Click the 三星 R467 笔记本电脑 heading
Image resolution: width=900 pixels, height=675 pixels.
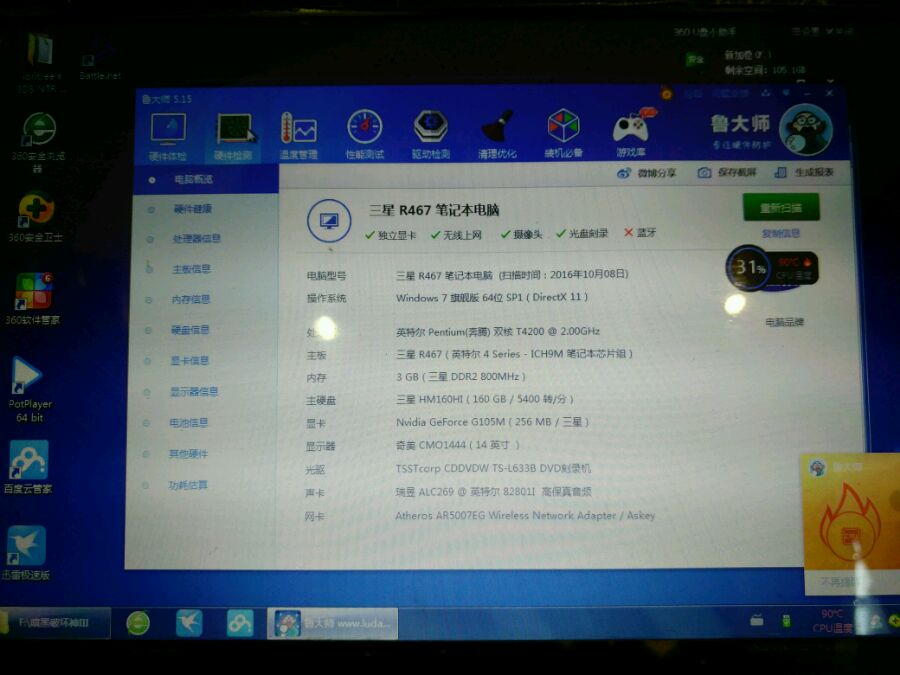pyautogui.click(x=434, y=210)
